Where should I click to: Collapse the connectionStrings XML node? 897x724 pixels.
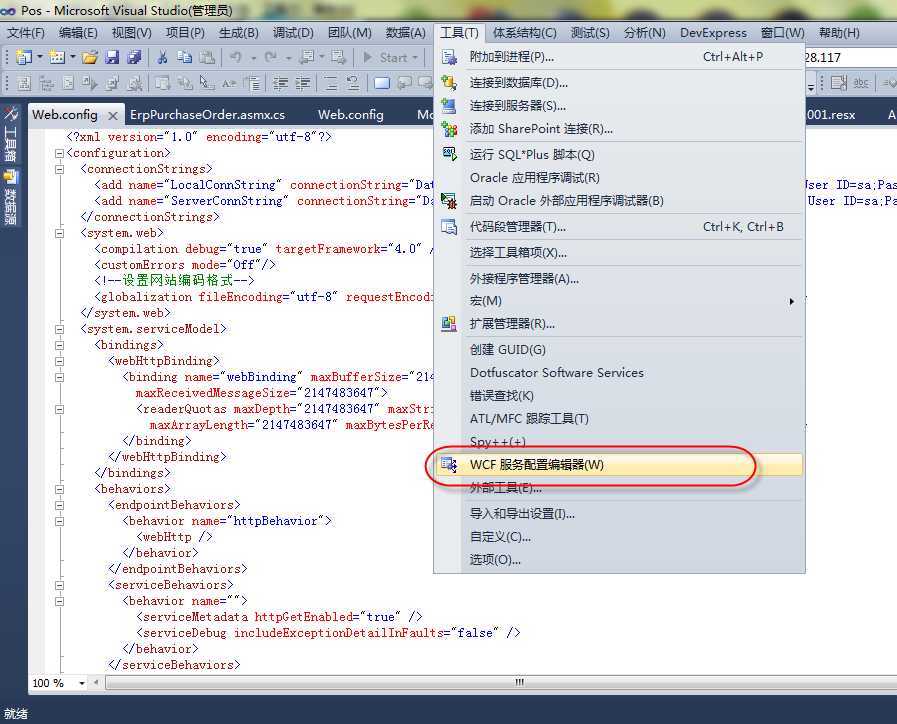coord(59,169)
